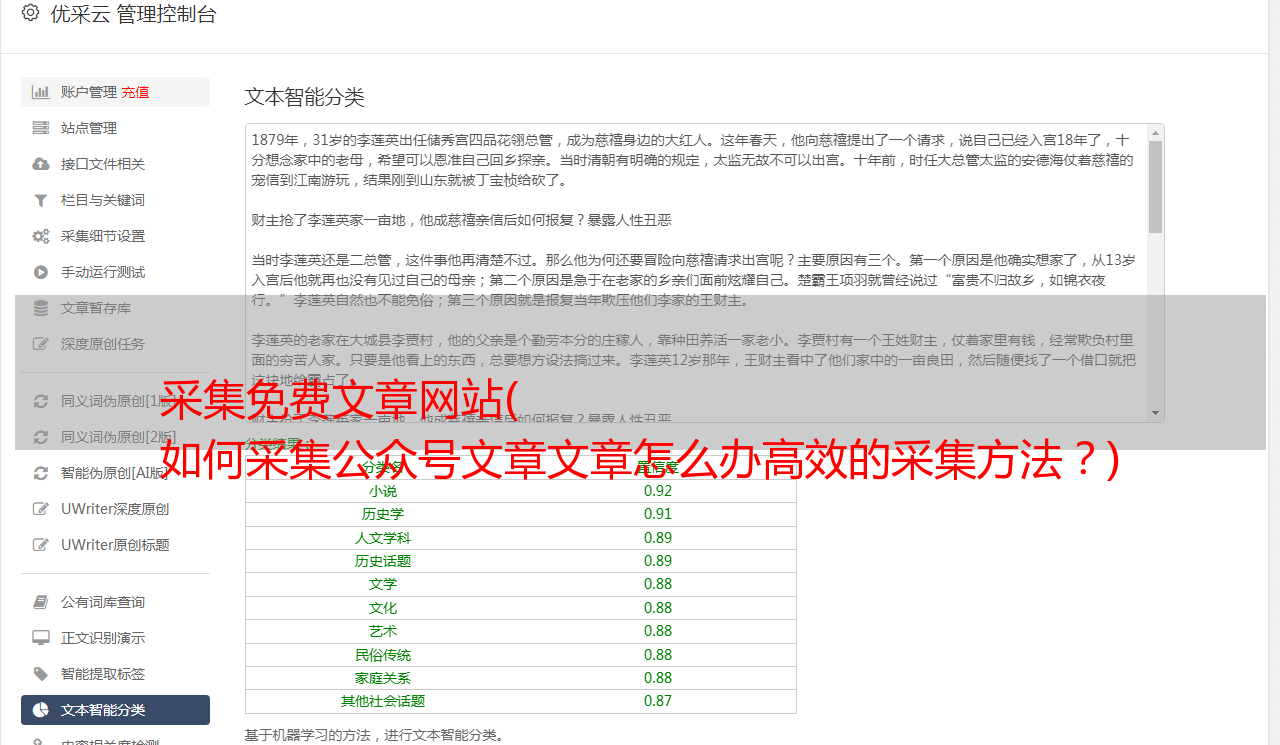This screenshot has width=1280, height=745.
Task: Click the book icon for 公有词库查询
Action: coord(41,602)
